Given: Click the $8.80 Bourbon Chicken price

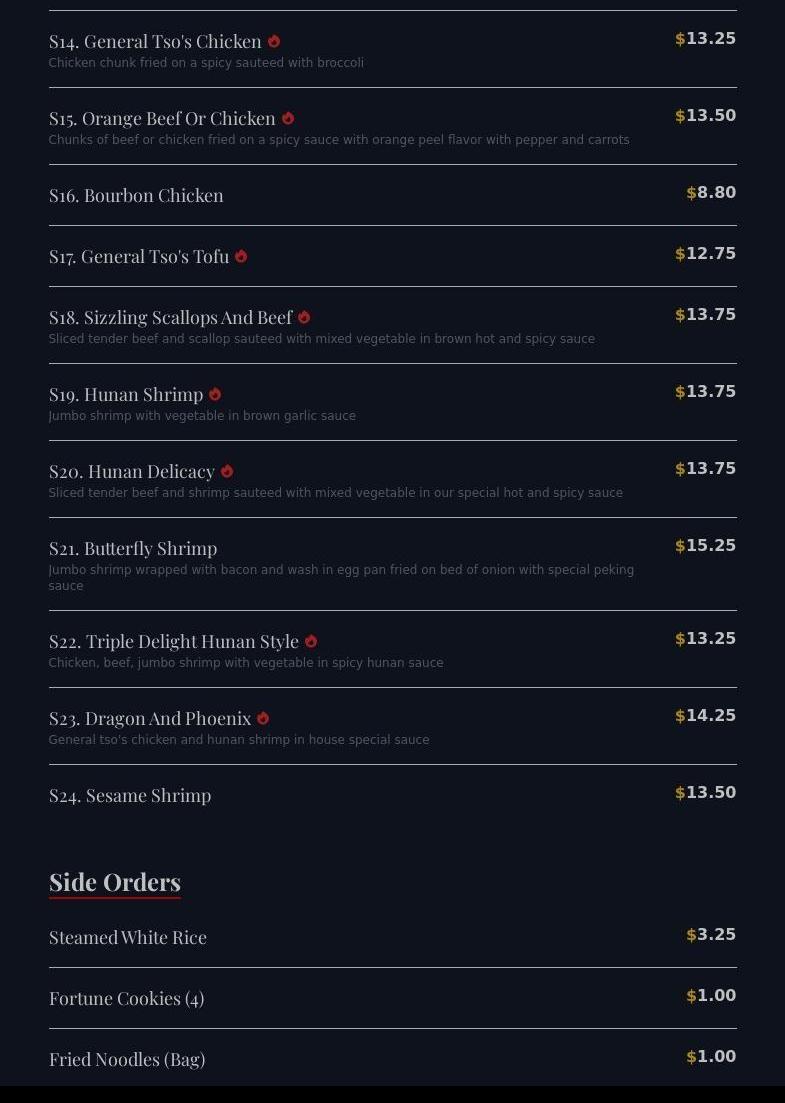Looking at the screenshot, I should 711,193.
